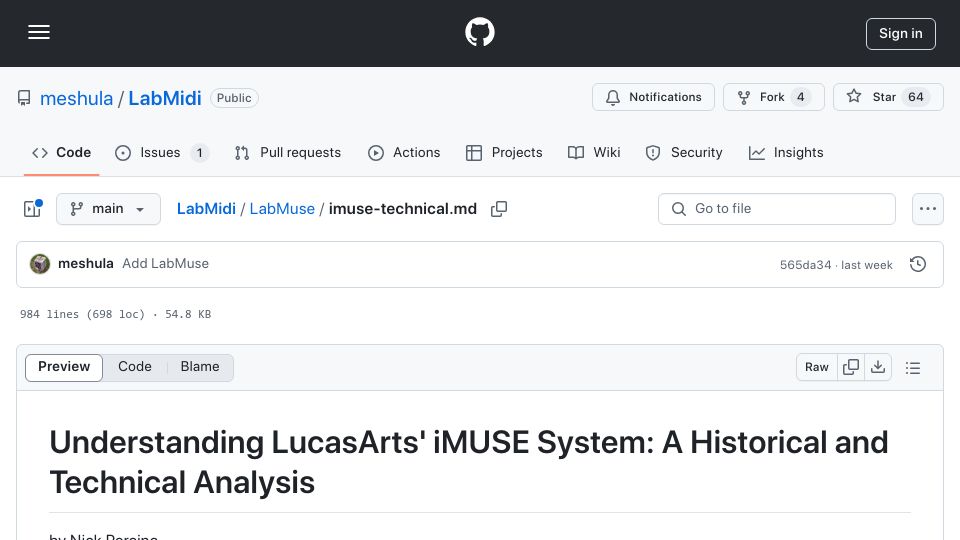
Task: View the fork count 4
Action: pyautogui.click(x=800, y=97)
